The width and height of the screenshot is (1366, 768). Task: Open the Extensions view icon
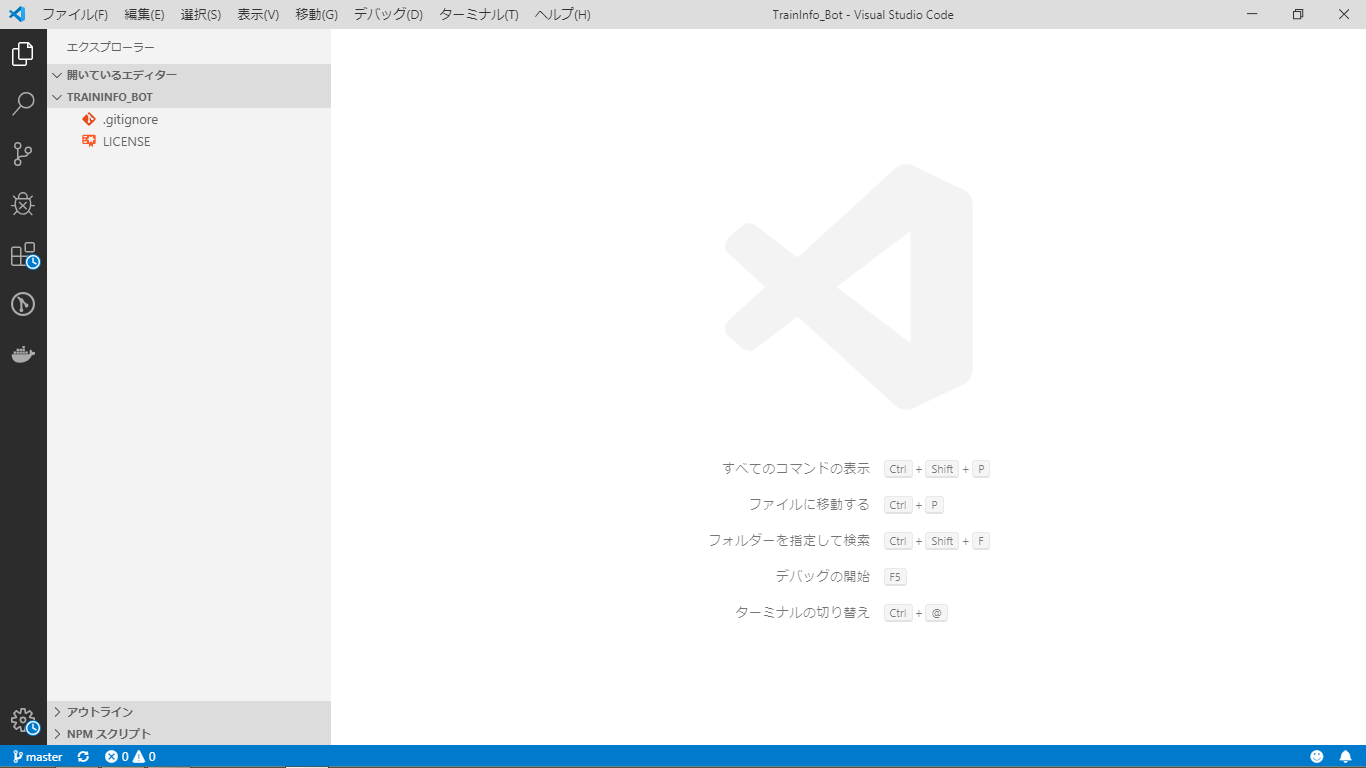[23, 254]
